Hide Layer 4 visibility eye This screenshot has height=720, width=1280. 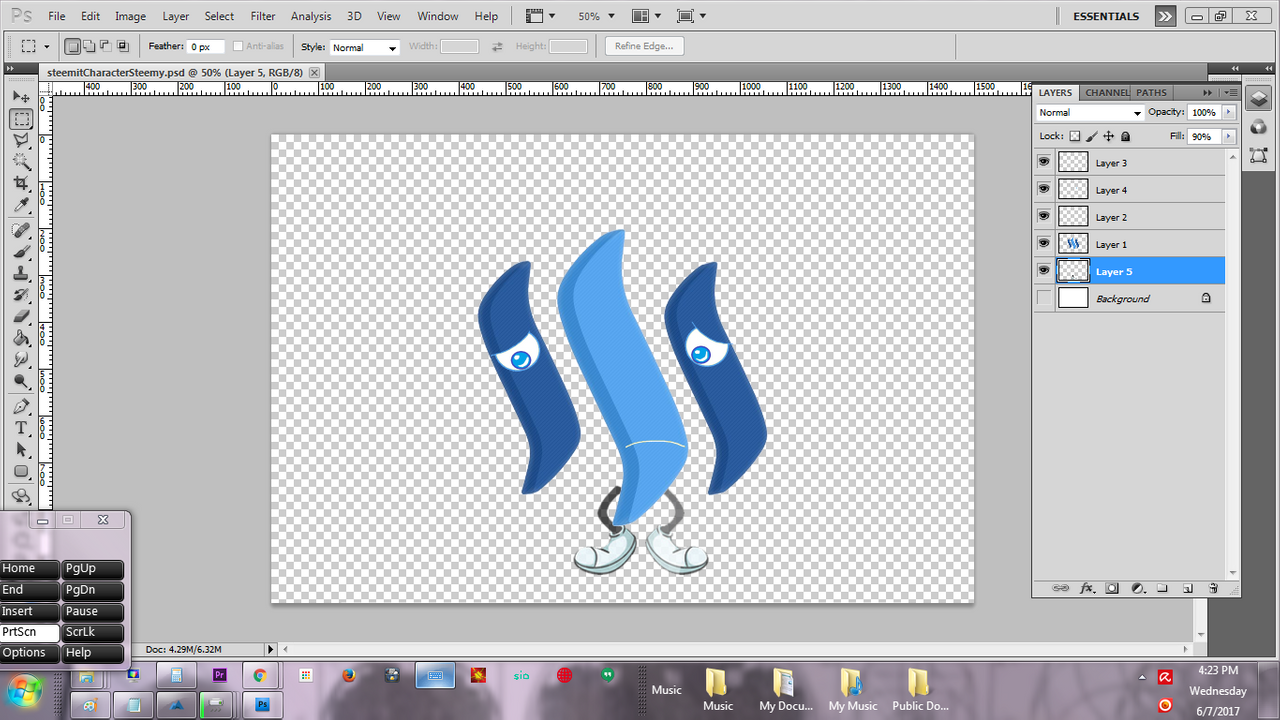[1044, 189]
